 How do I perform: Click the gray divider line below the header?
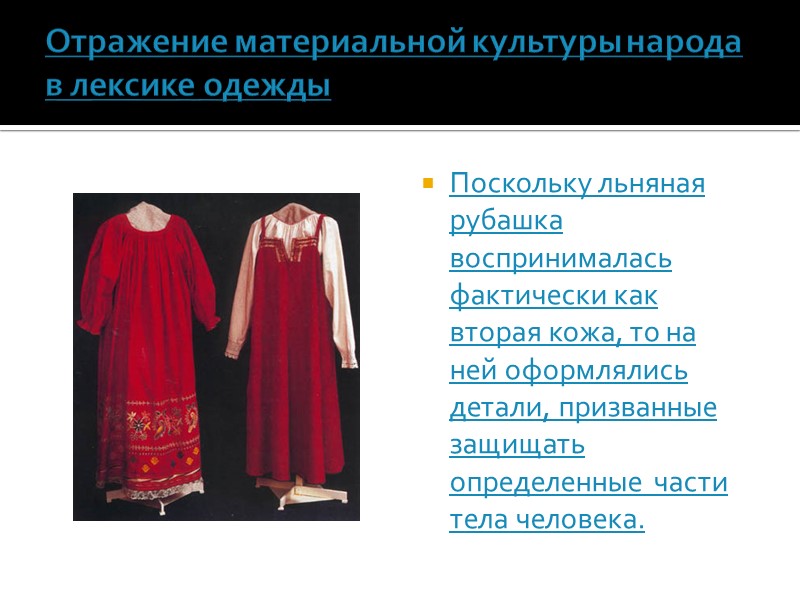click(400, 131)
